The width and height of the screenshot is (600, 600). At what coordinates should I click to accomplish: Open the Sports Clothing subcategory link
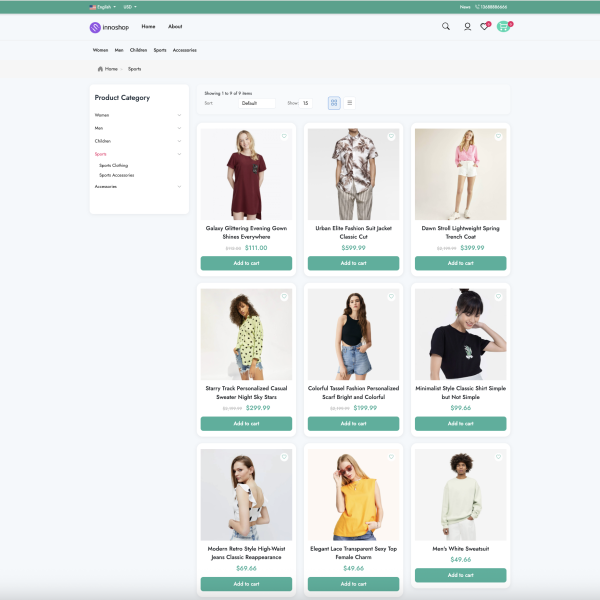(x=113, y=165)
